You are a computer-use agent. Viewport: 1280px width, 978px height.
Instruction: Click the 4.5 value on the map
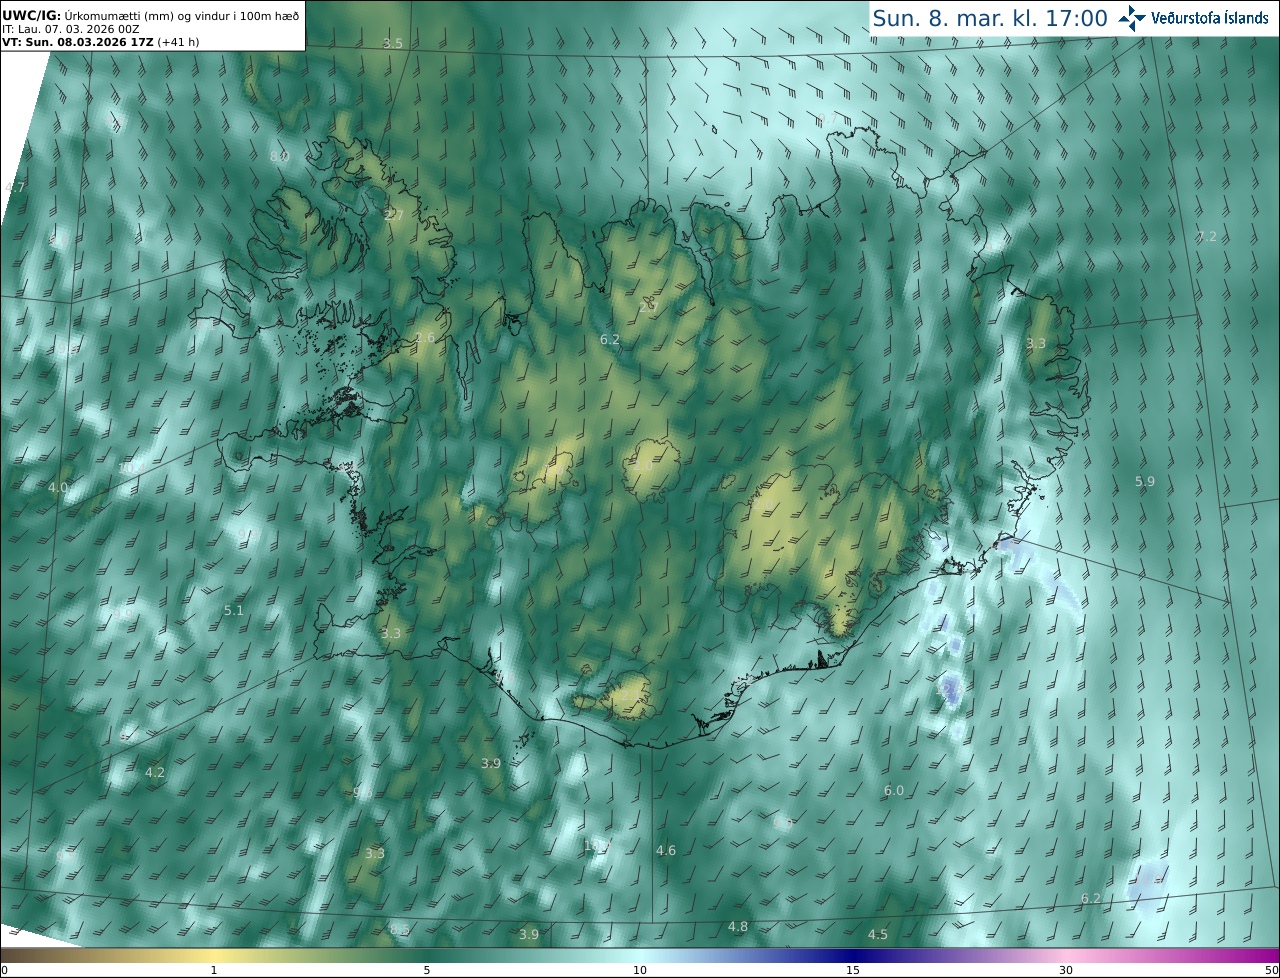(878, 934)
